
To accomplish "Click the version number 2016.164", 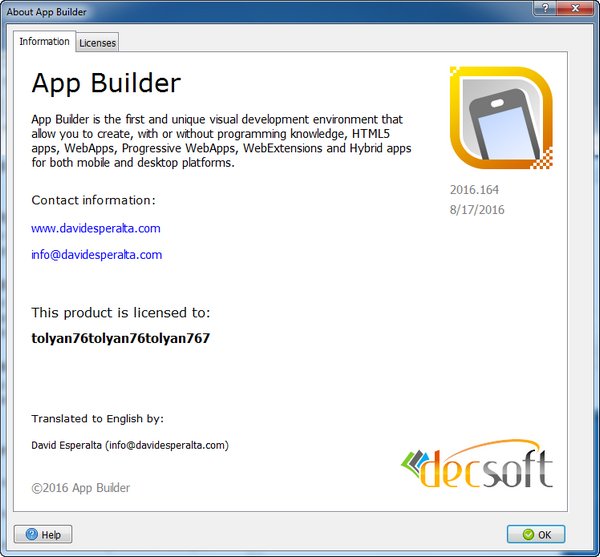I will [x=474, y=190].
